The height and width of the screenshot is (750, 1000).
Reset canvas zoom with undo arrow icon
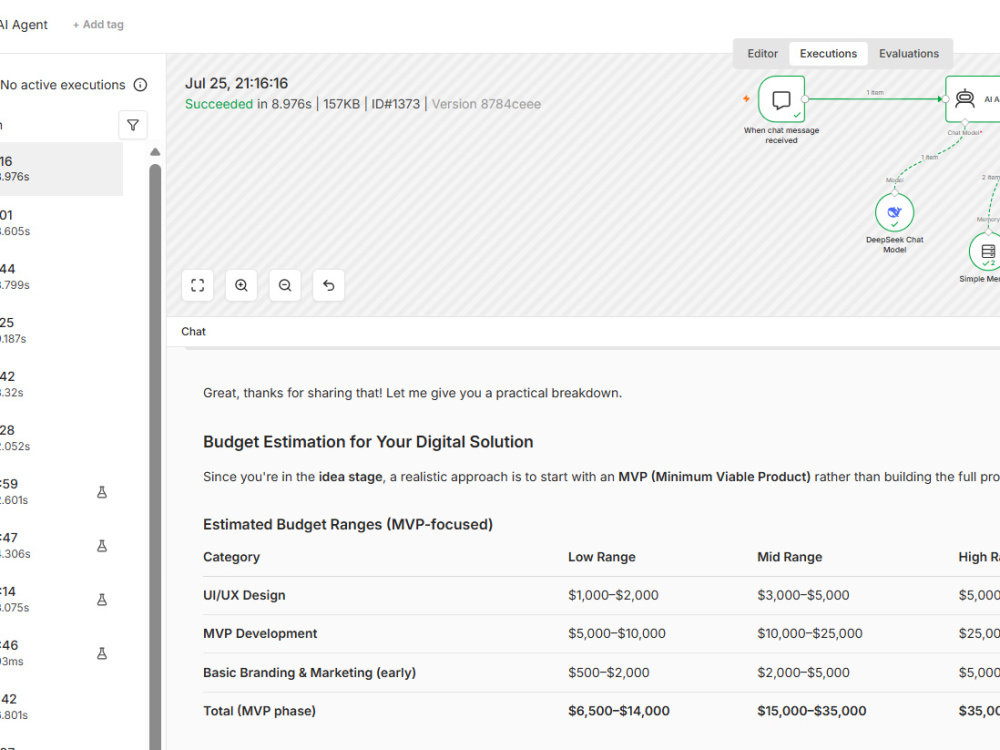(x=328, y=285)
